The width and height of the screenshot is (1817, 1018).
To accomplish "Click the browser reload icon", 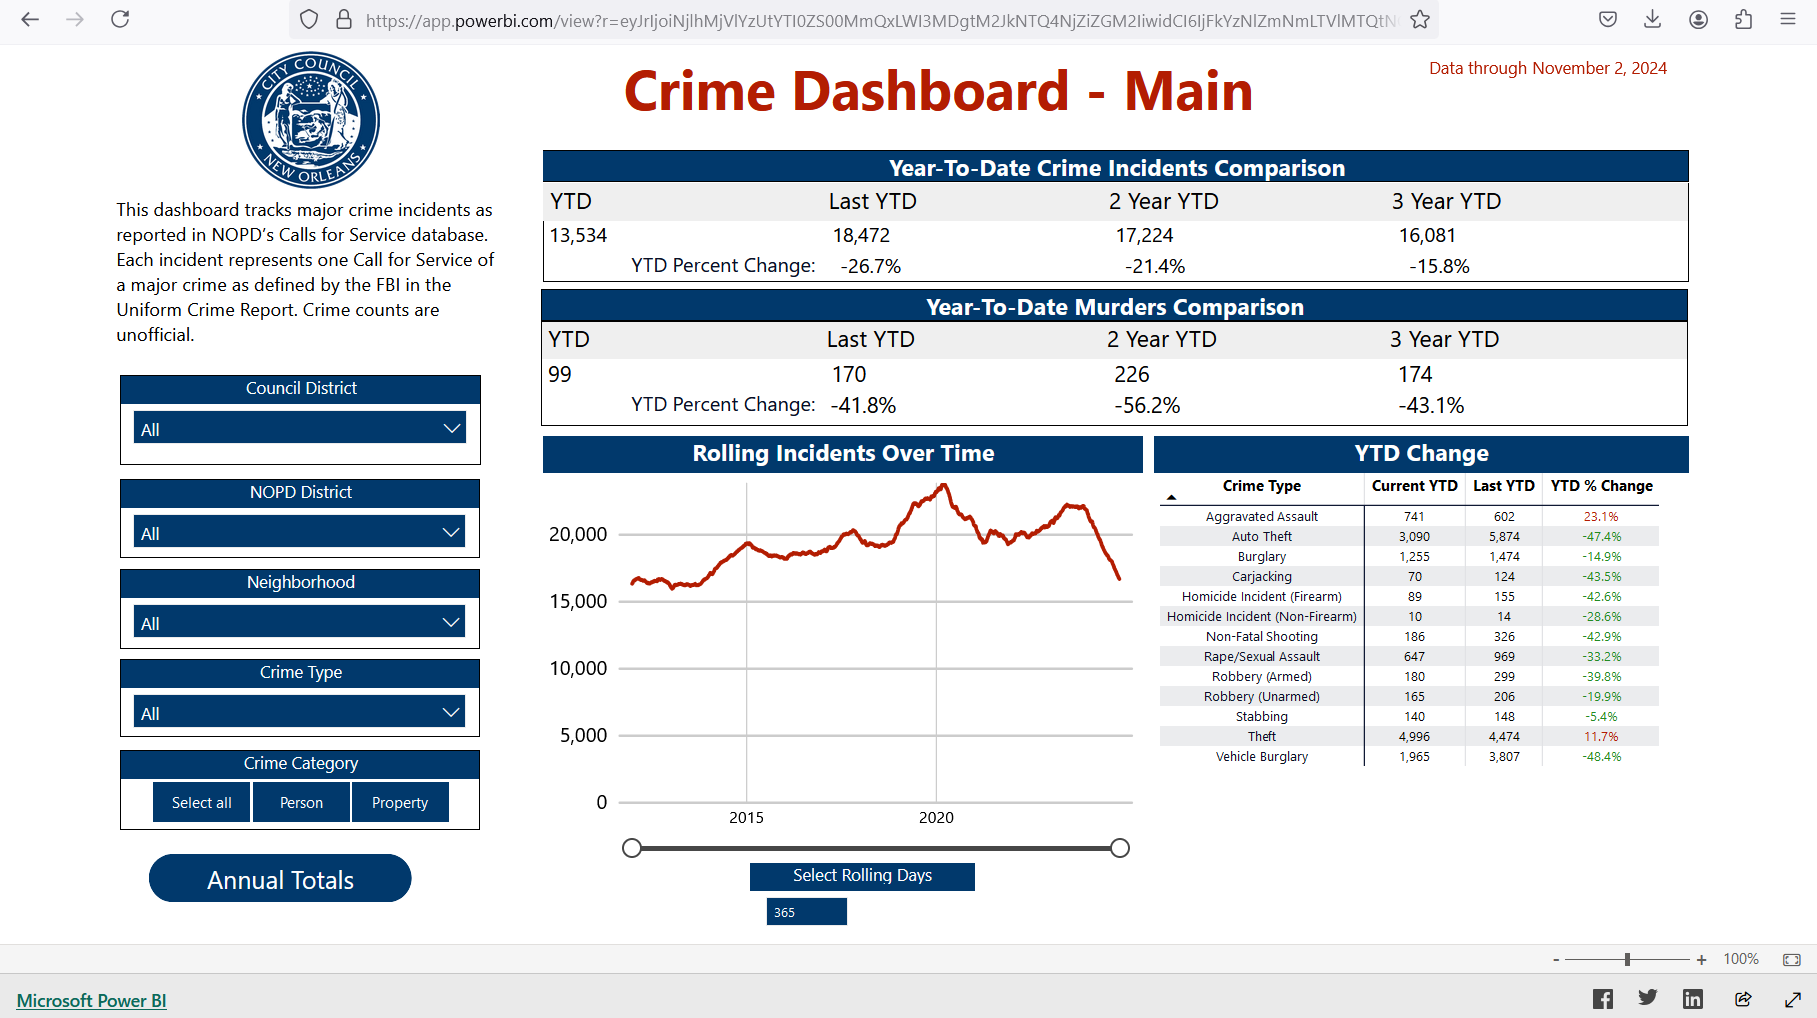I will [x=120, y=19].
